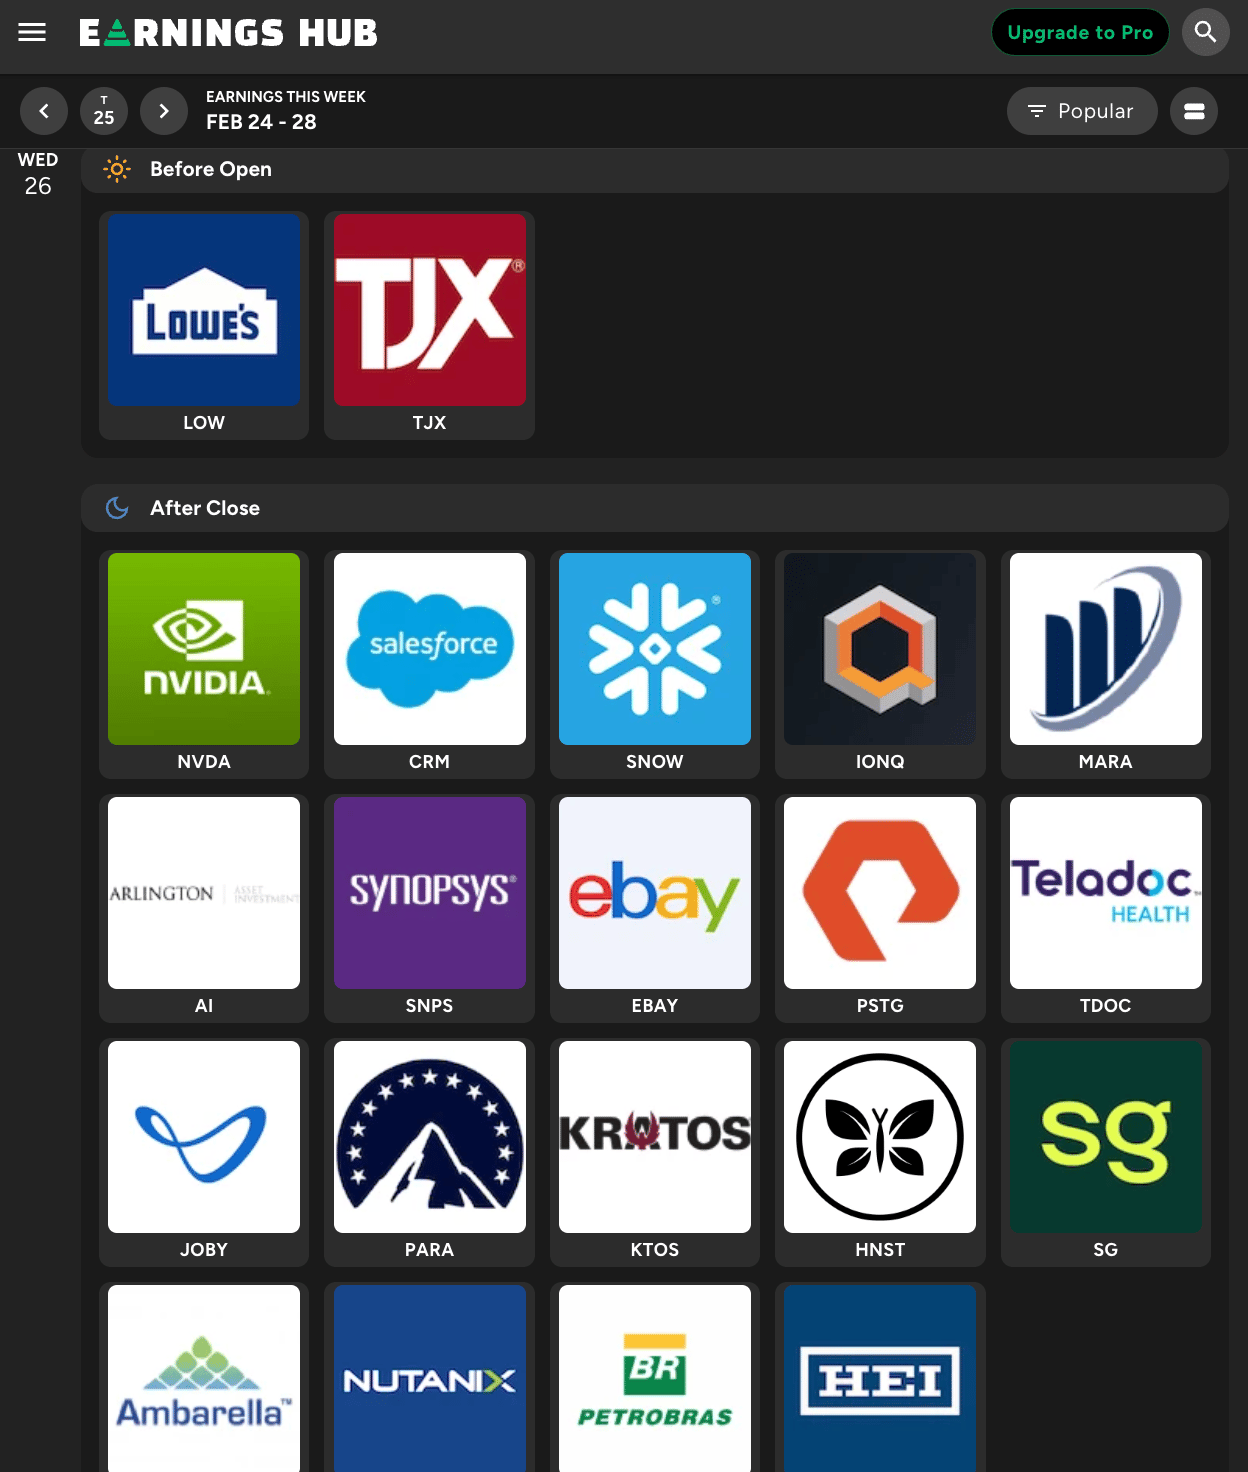Screen dimensions: 1248x1472
Task: Click the NVDA ticker label
Action: click(x=204, y=762)
